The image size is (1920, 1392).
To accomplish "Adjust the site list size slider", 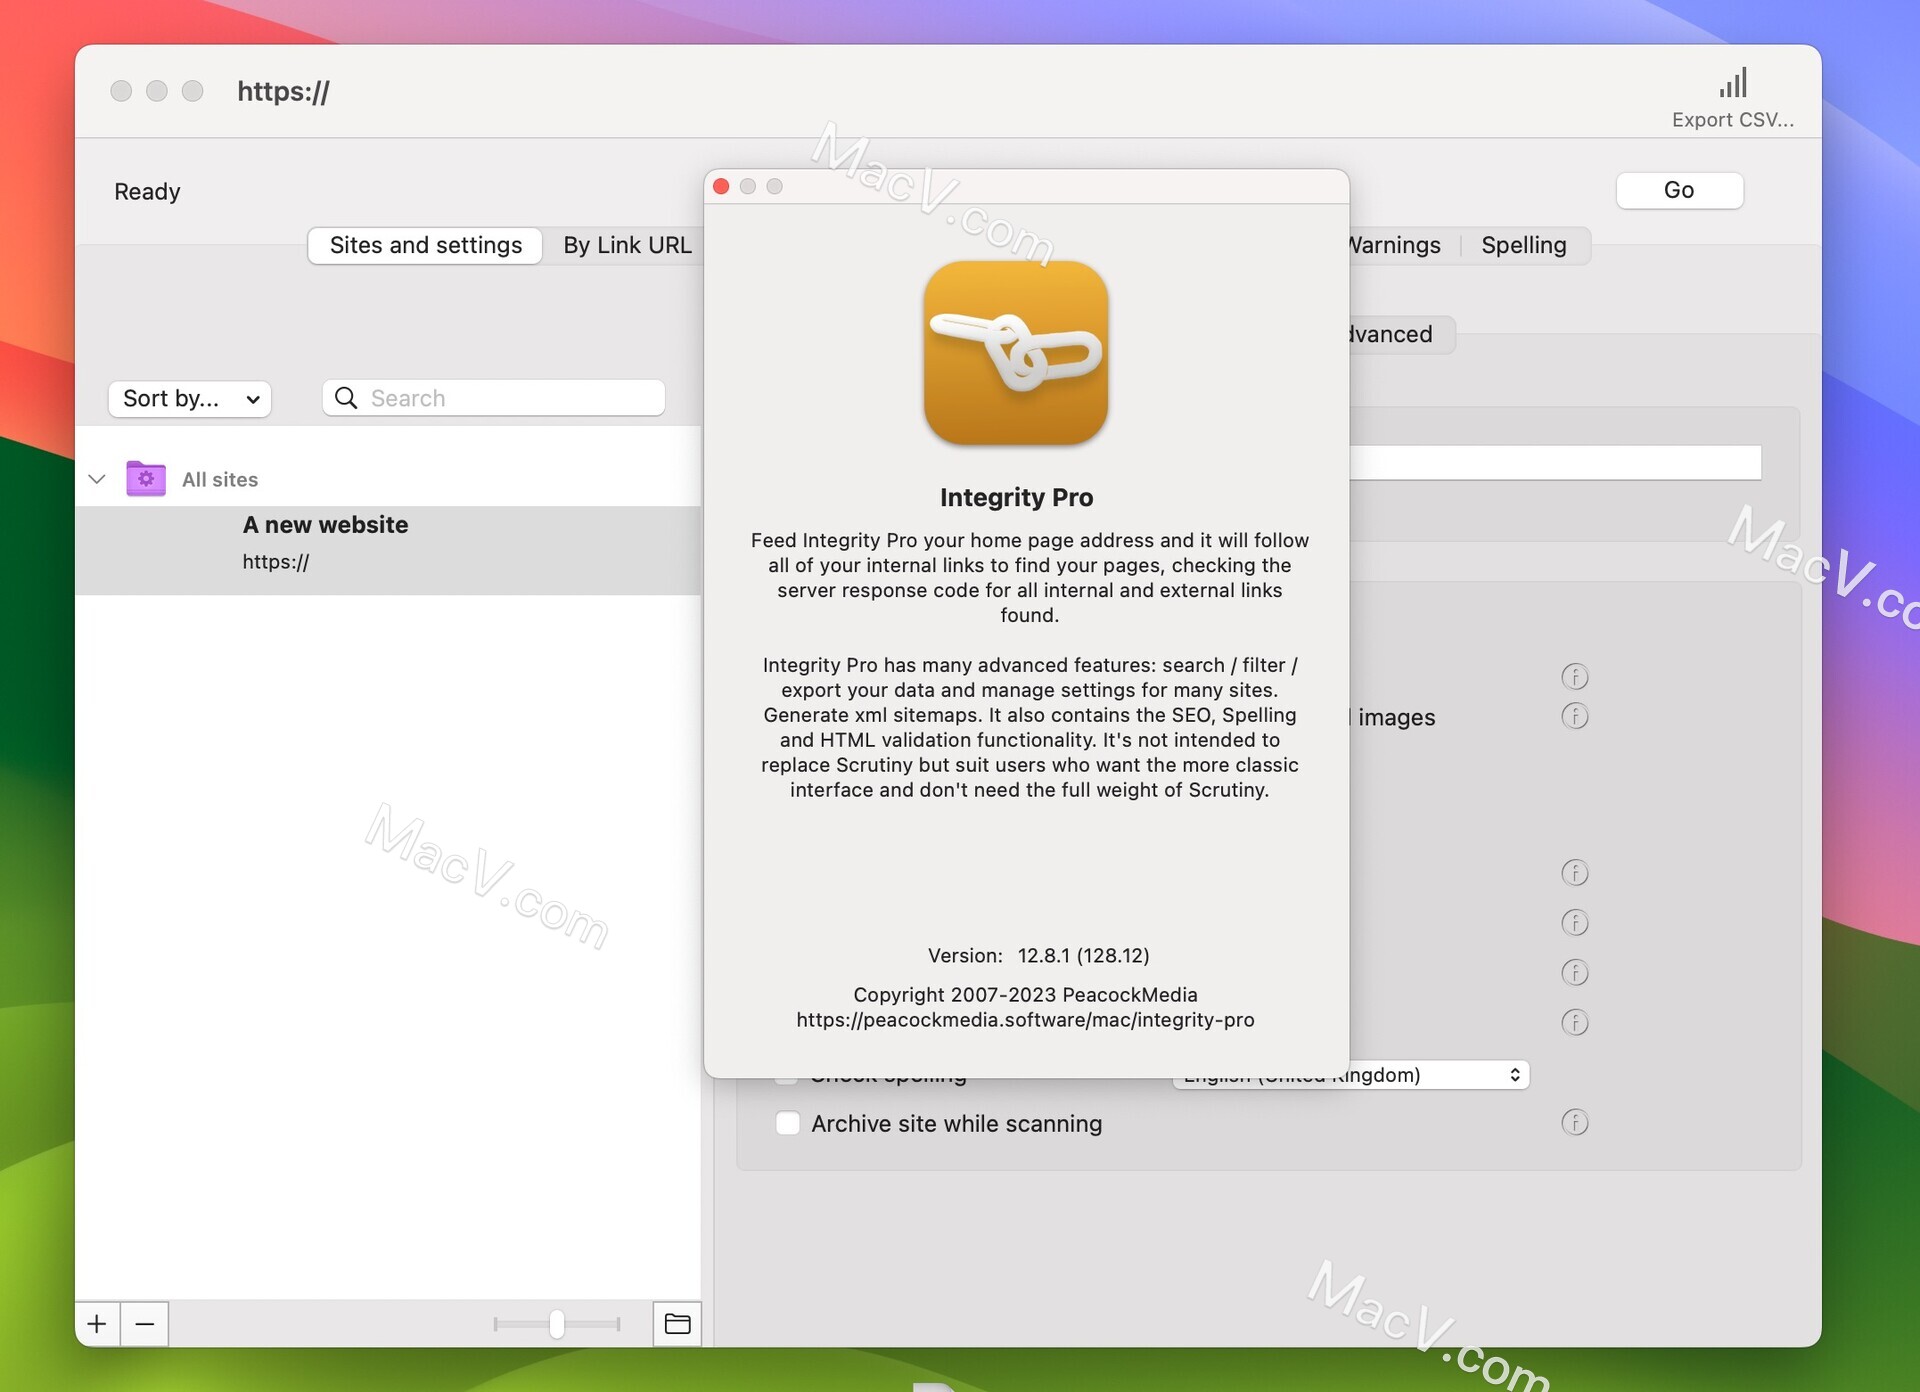I will 557,1324.
